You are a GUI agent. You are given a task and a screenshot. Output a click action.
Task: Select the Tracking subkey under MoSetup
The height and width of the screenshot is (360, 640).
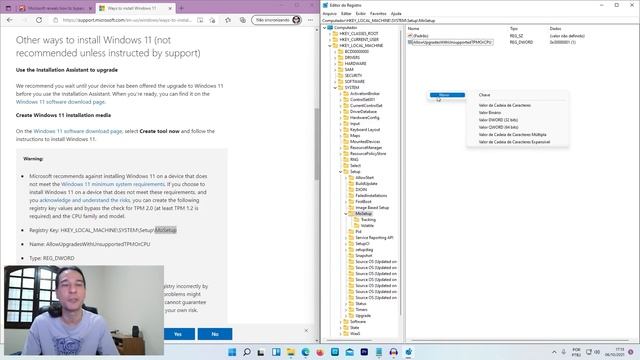coord(364,220)
